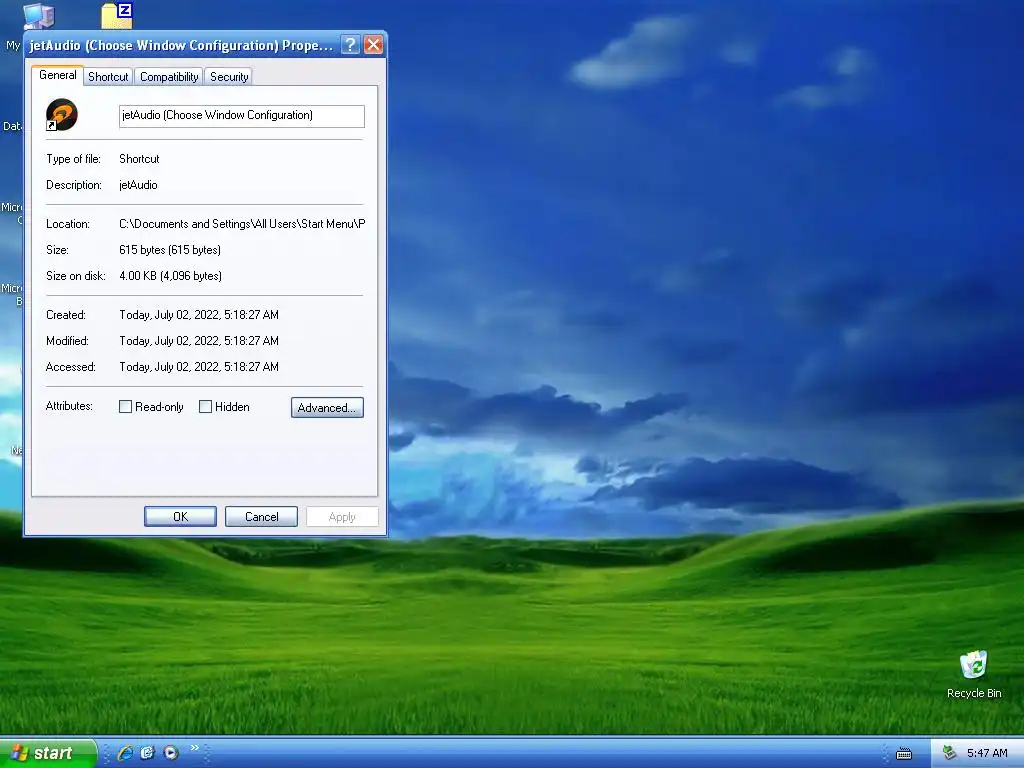
Task: Click the Safely Remove Hardware tray icon
Action: 950,753
